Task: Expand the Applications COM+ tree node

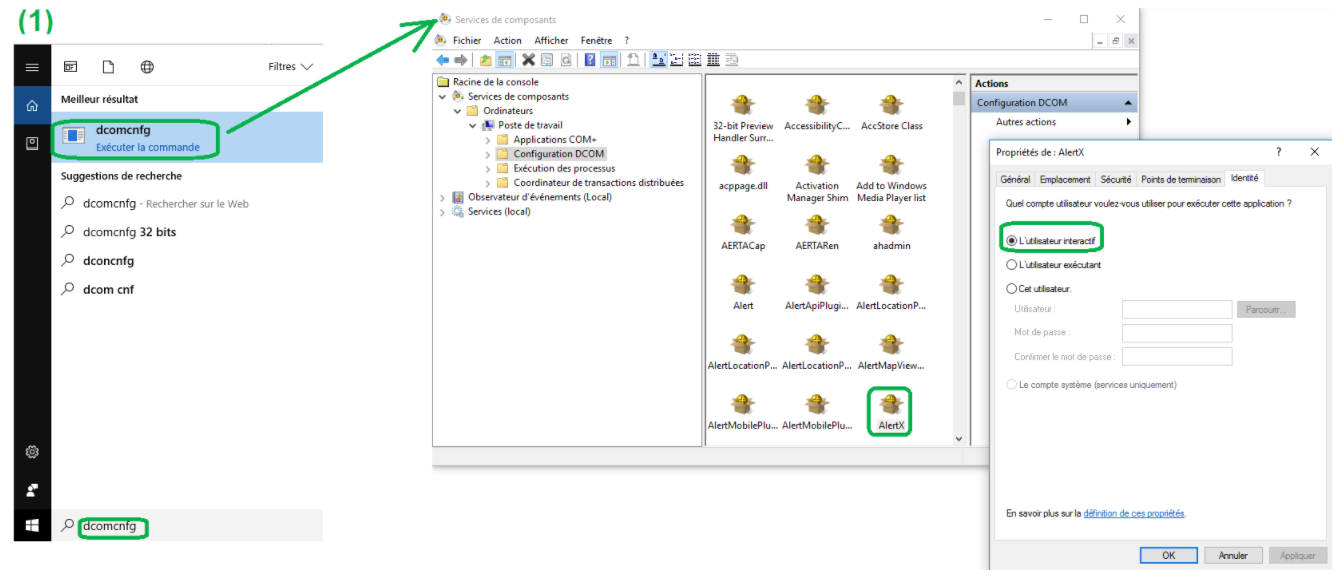Action: (x=488, y=140)
